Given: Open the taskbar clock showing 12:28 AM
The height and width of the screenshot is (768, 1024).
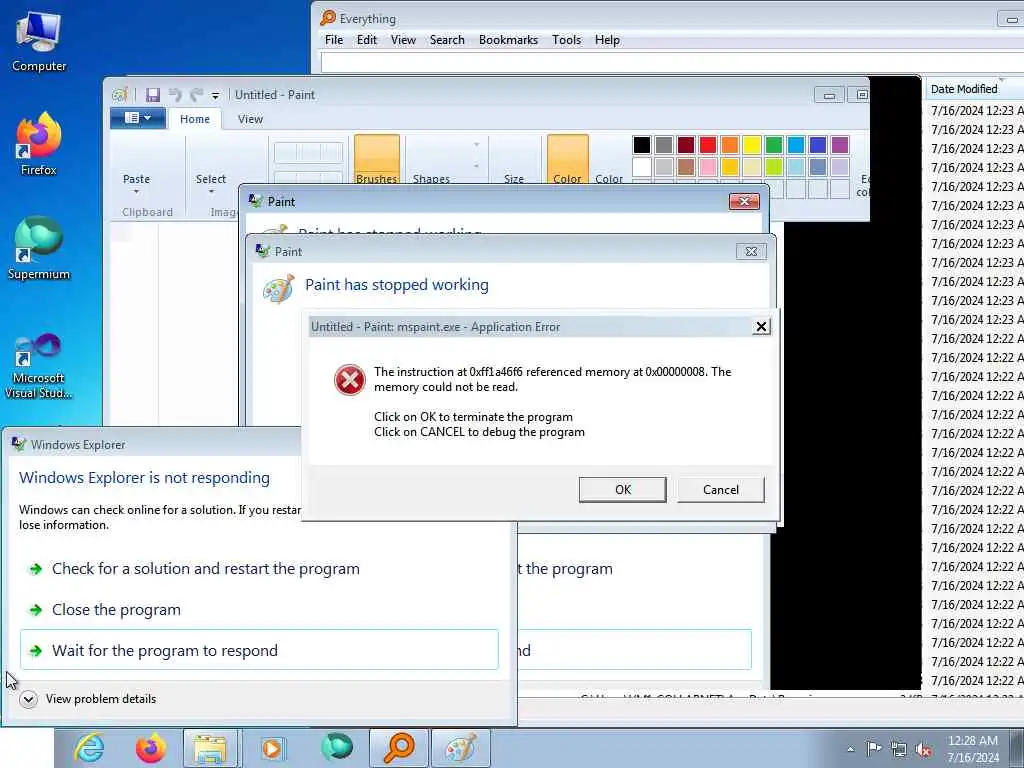Looking at the screenshot, I should 973,749.
